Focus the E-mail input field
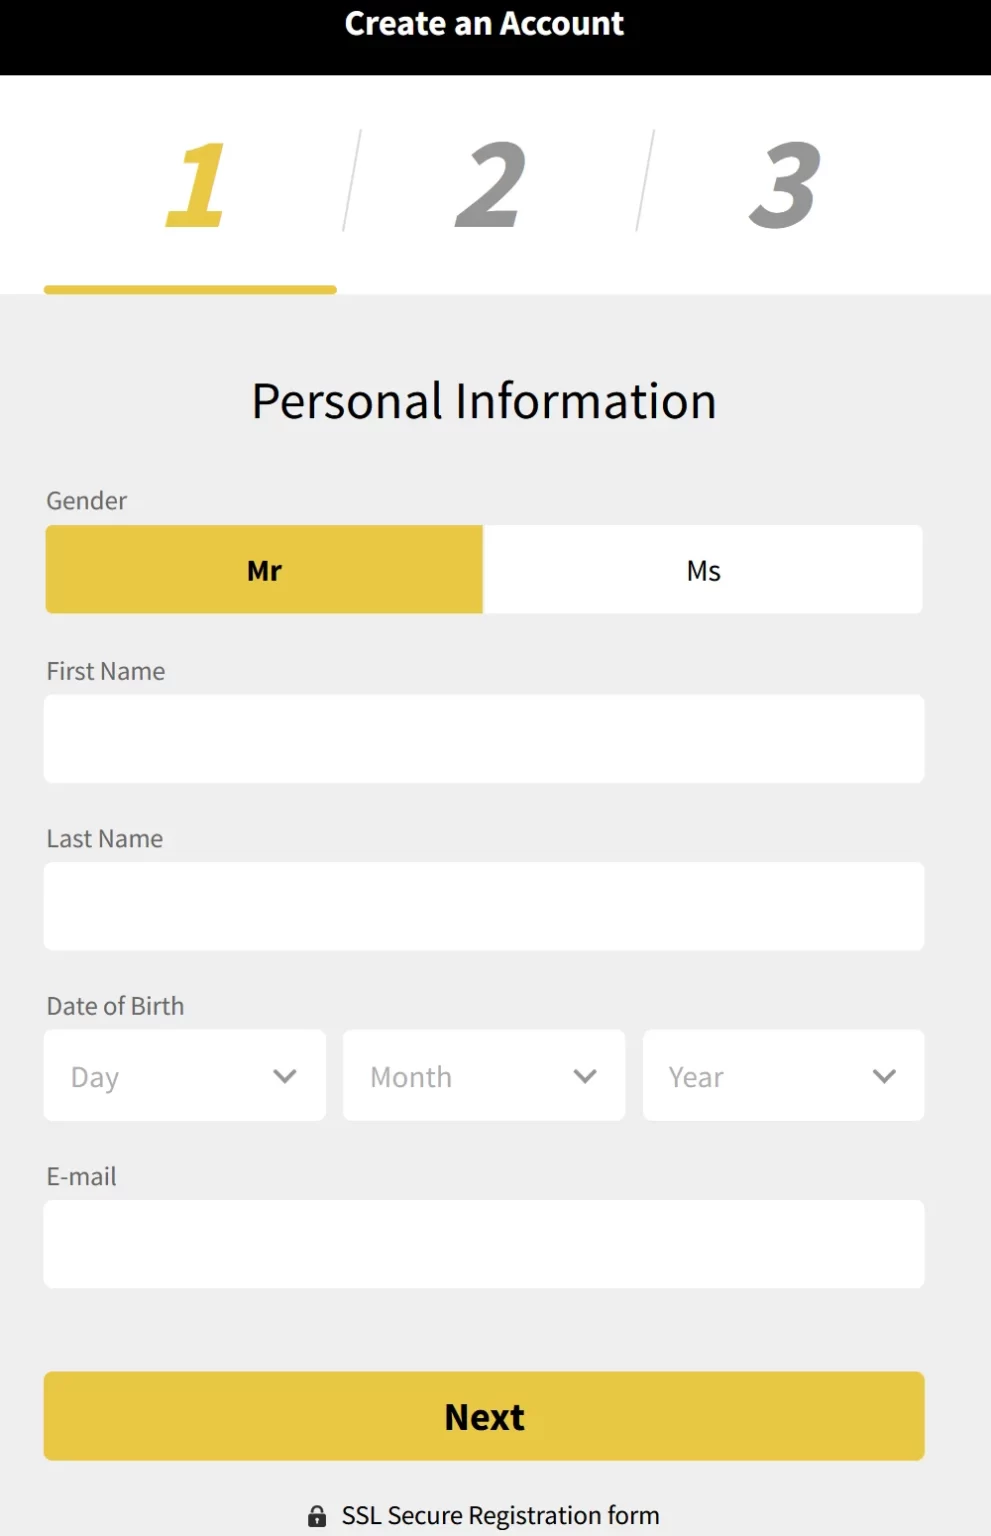The width and height of the screenshot is (991, 1536). pos(484,1244)
